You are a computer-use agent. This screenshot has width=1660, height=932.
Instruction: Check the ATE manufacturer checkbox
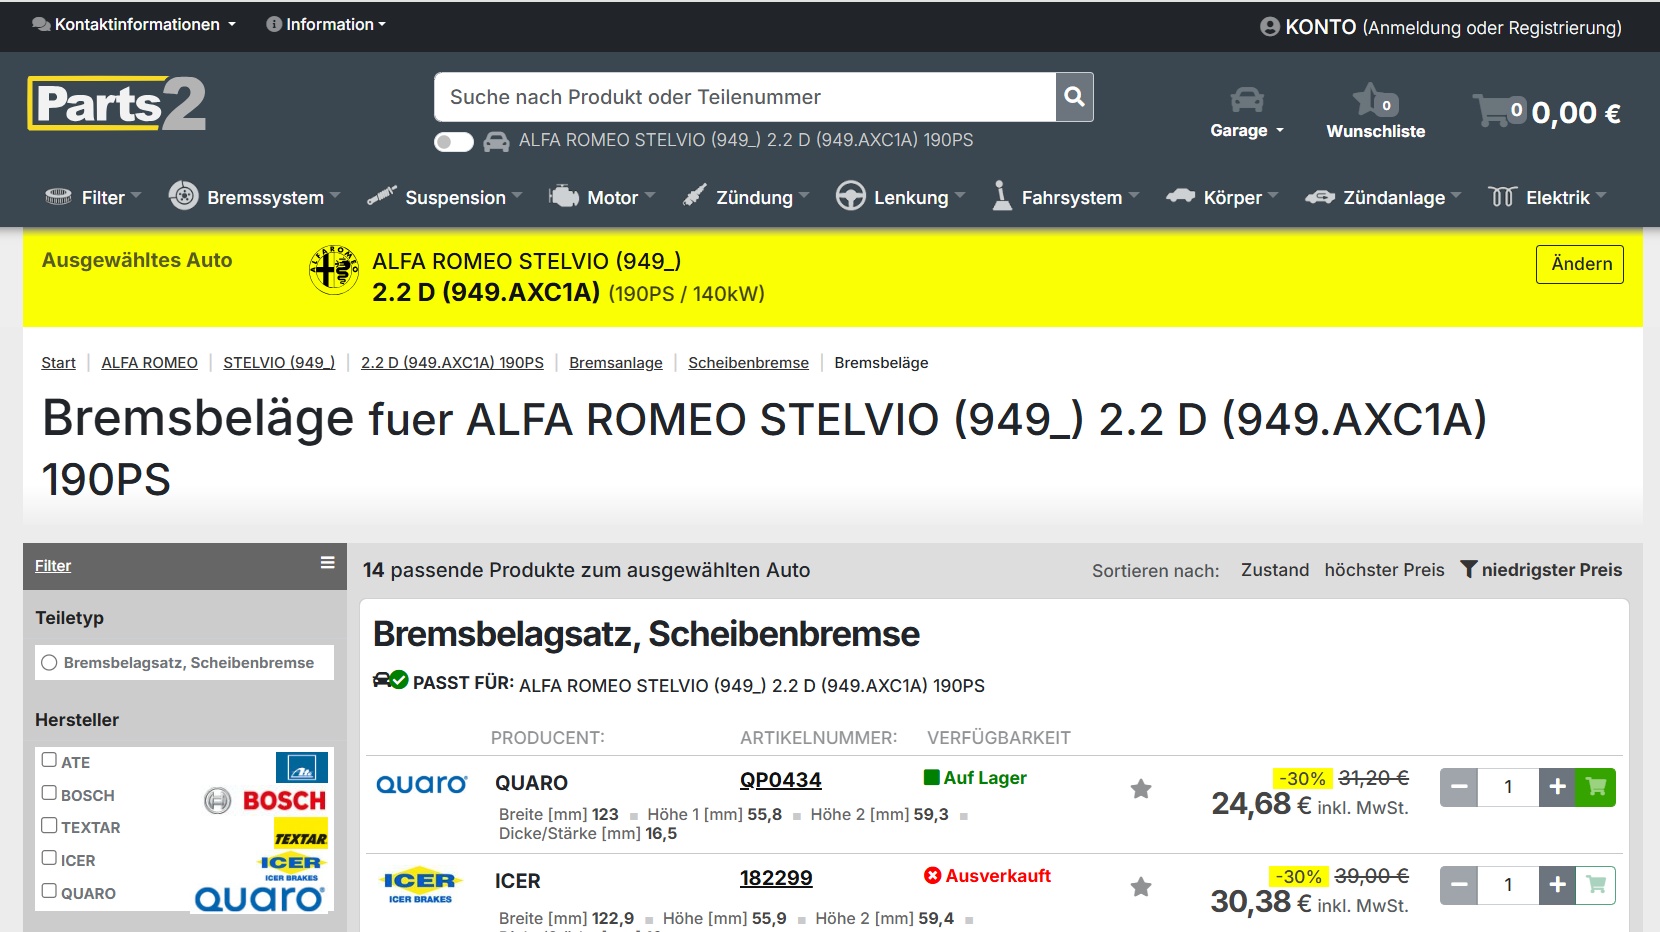pyautogui.click(x=49, y=760)
